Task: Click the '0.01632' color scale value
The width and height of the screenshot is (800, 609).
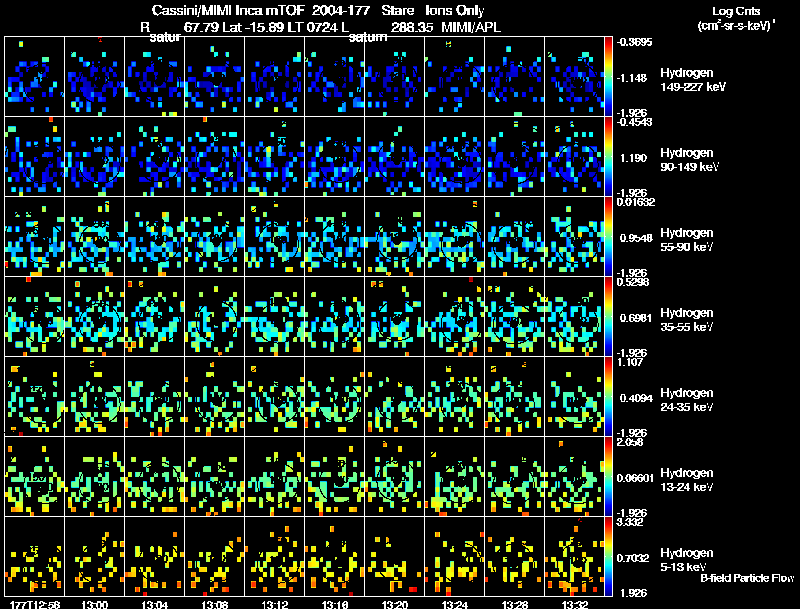Action: coord(636,202)
